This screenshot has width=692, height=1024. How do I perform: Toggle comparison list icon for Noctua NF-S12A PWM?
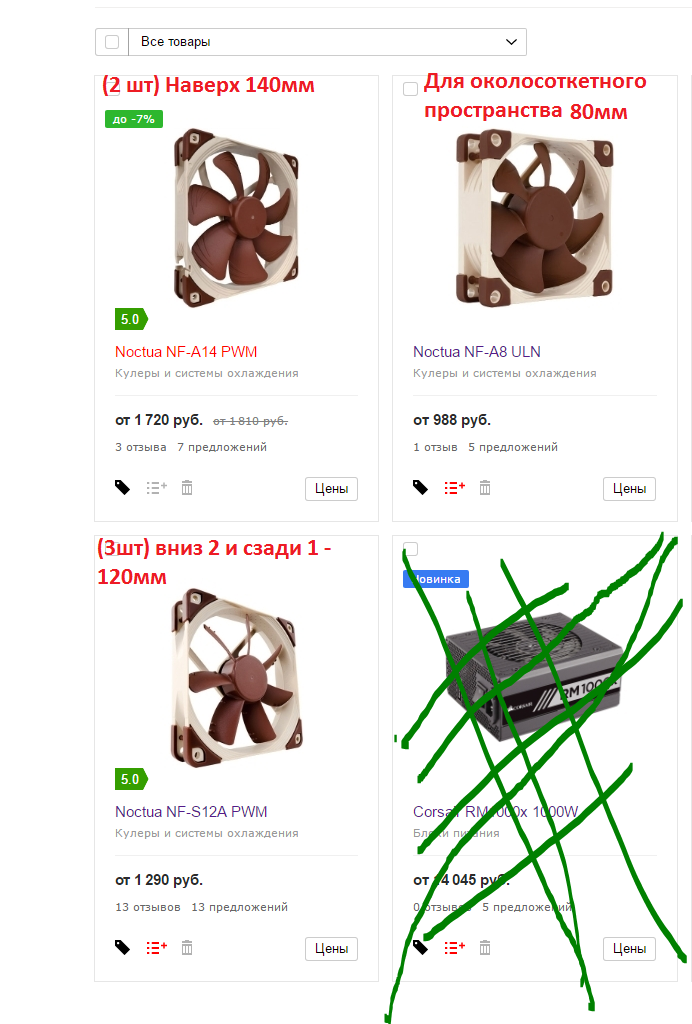(x=157, y=947)
